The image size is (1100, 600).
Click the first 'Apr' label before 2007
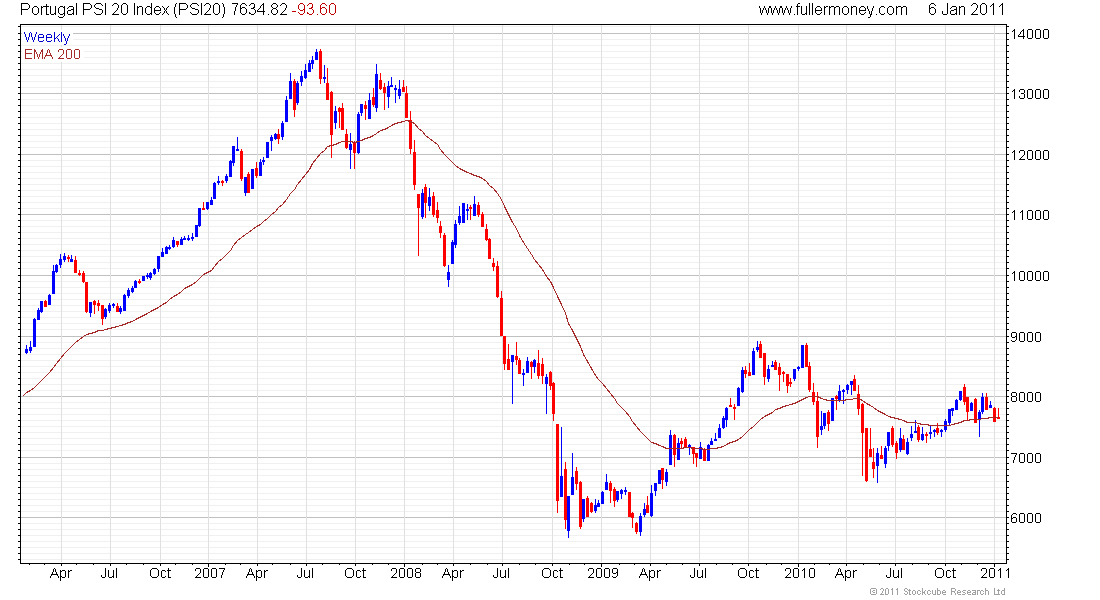(61, 573)
